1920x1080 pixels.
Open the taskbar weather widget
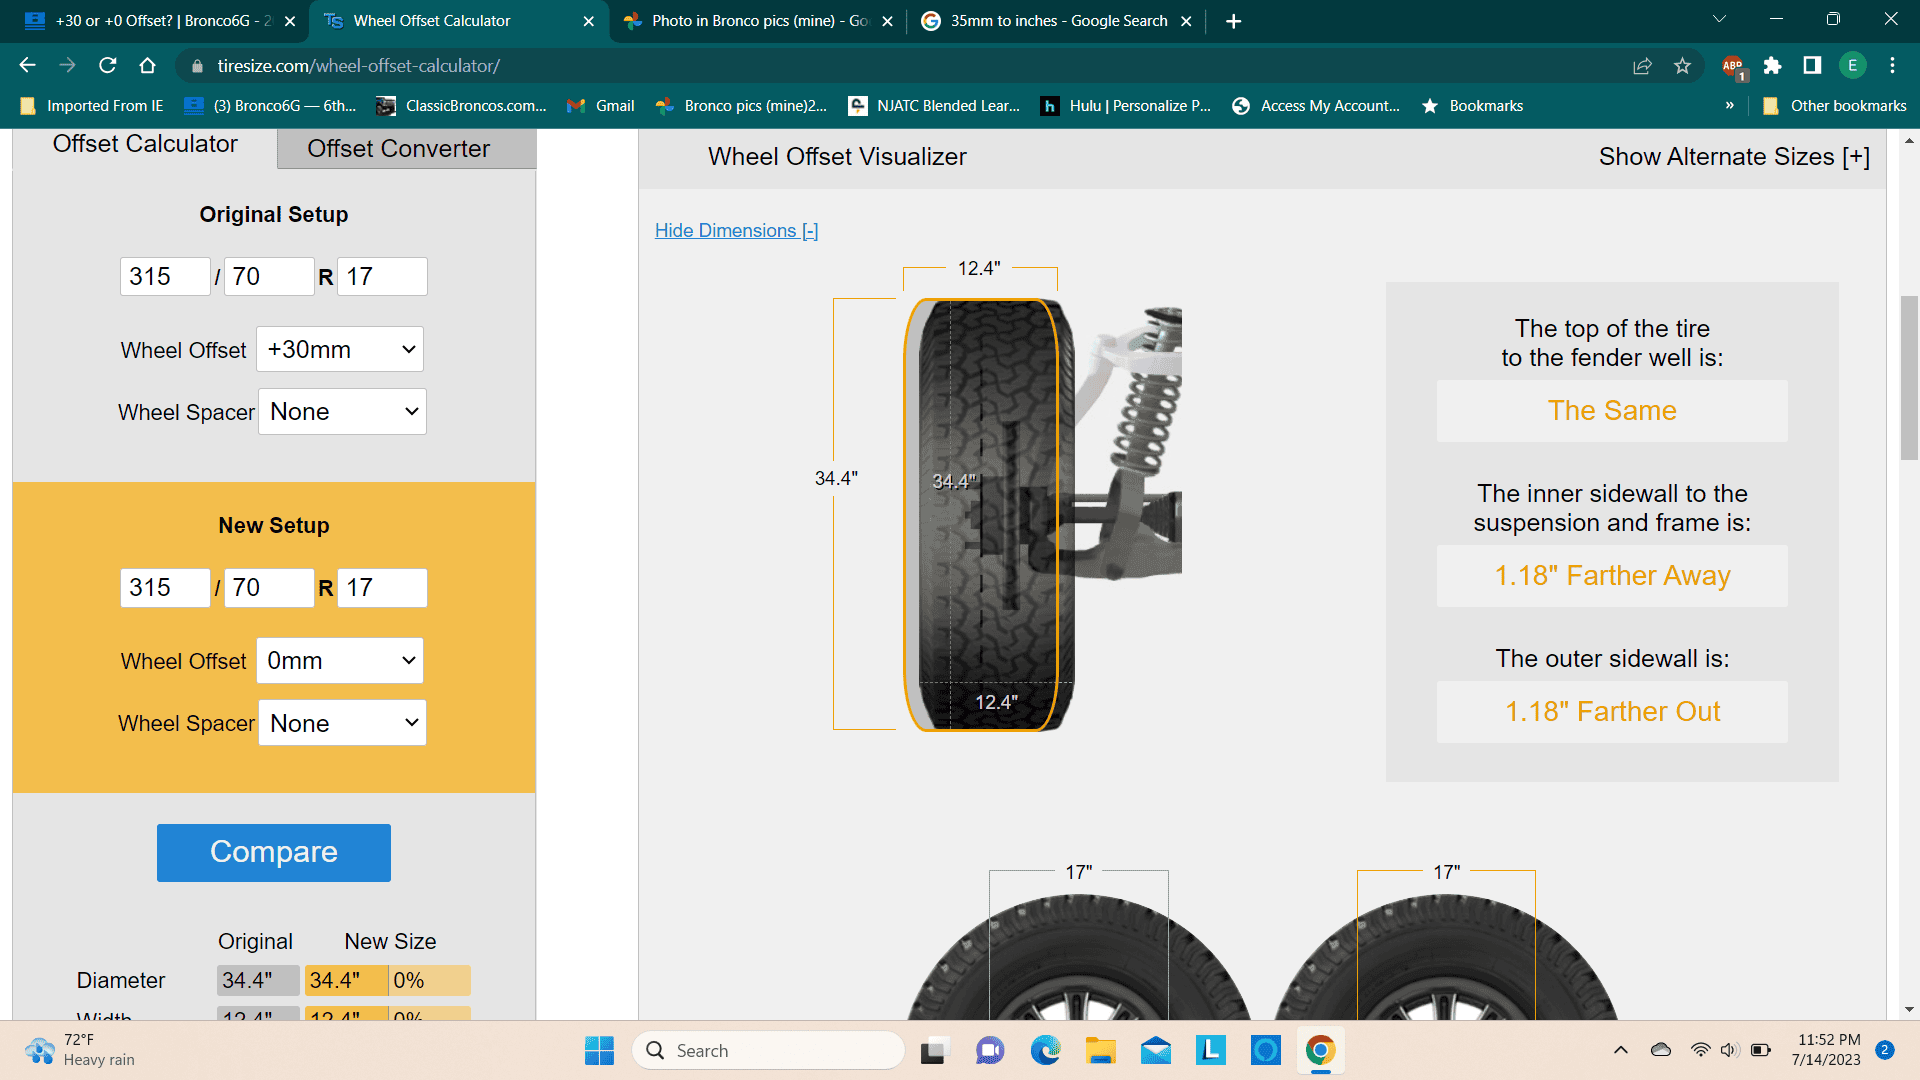[x=80, y=1050]
